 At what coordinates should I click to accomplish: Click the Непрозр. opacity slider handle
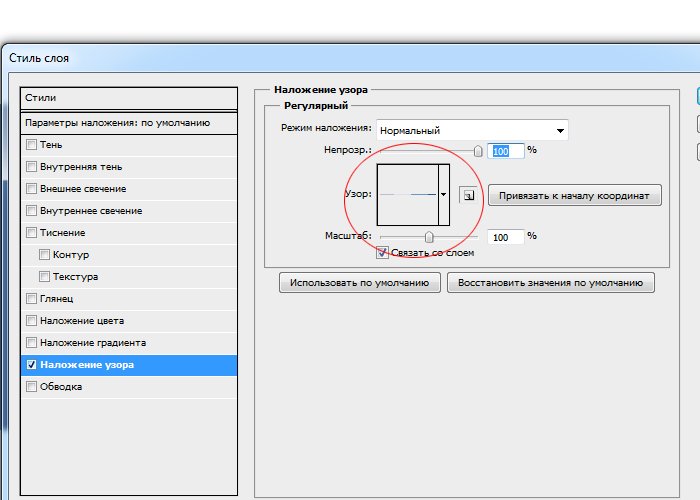(478, 151)
